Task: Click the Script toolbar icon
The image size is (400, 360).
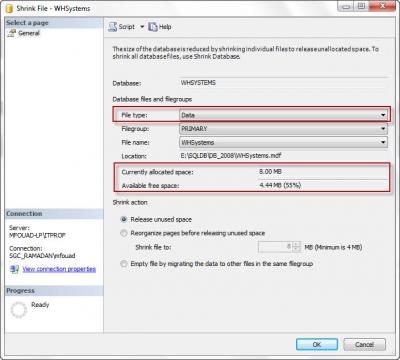Action: coord(112,27)
